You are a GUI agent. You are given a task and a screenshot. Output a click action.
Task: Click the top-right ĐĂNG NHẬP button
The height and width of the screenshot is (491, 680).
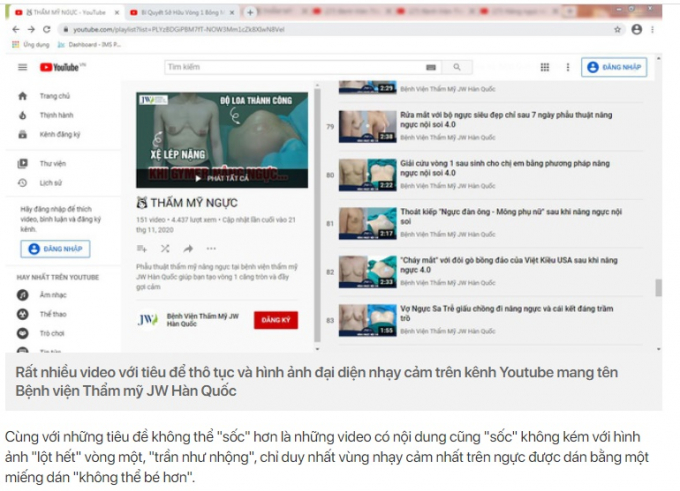tap(614, 67)
